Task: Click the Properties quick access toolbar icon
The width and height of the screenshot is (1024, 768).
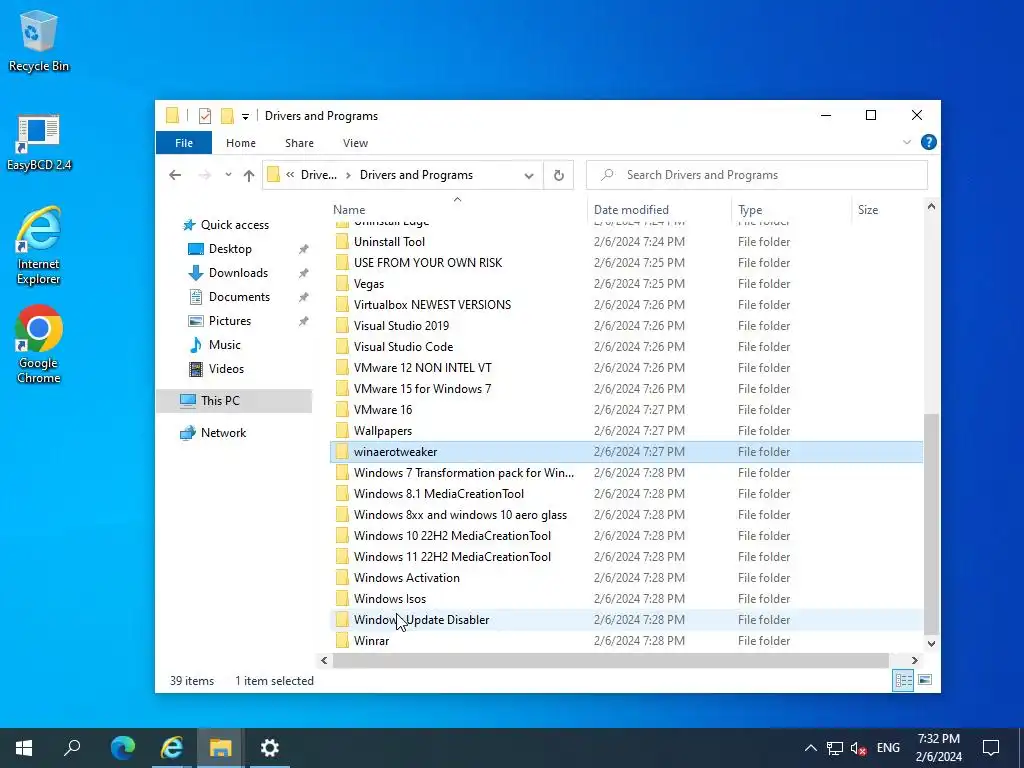Action: (x=205, y=116)
